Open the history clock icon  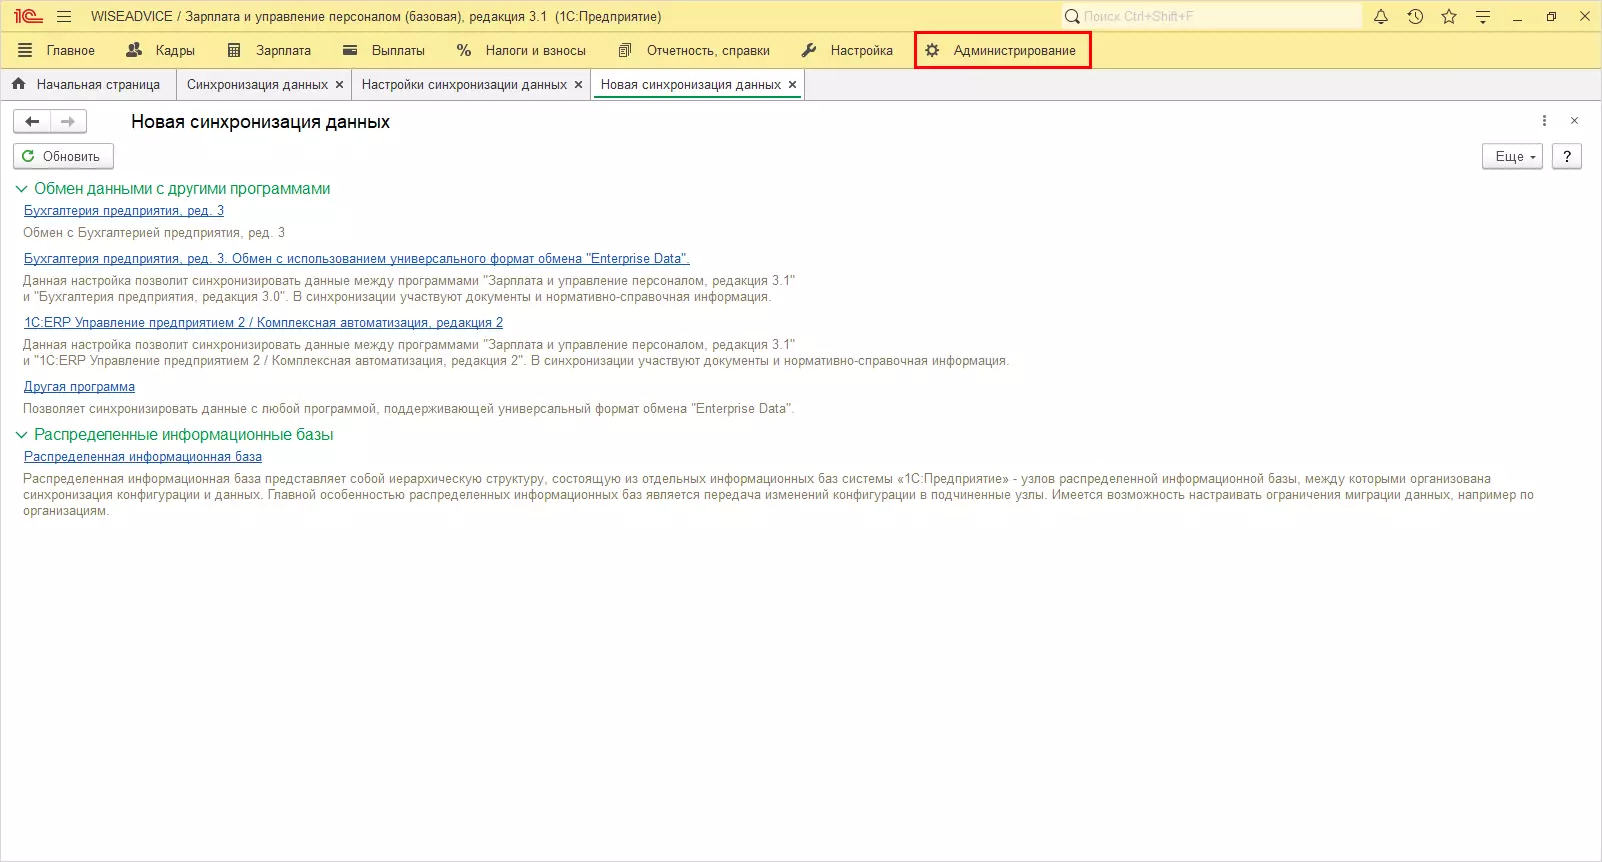pyautogui.click(x=1415, y=16)
